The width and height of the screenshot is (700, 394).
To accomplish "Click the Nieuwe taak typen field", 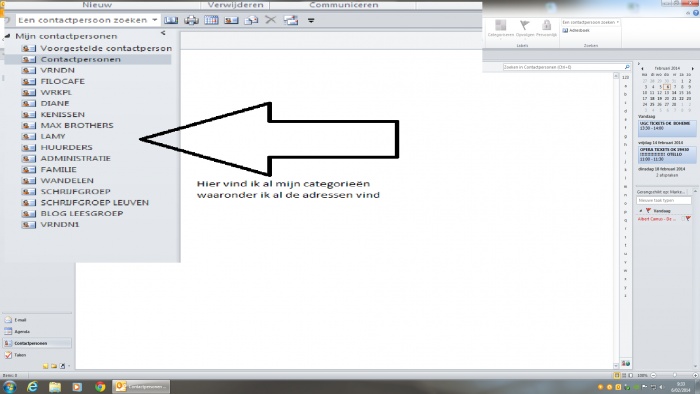I will pyautogui.click(x=663, y=200).
